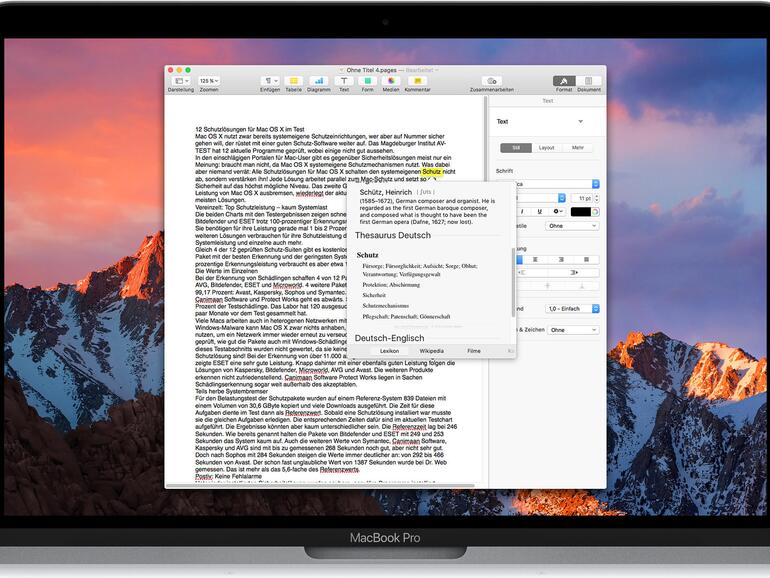
Task: Switch to the Stil tab
Action: pyautogui.click(x=516, y=148)
